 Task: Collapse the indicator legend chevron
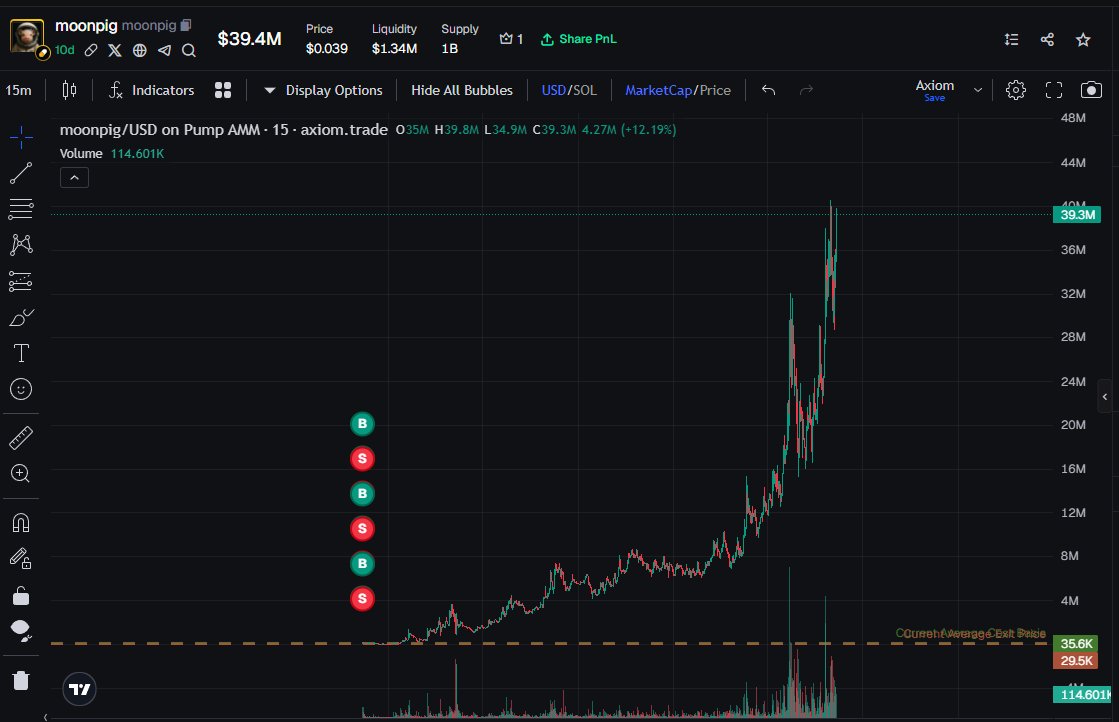[x=74, y=178]
